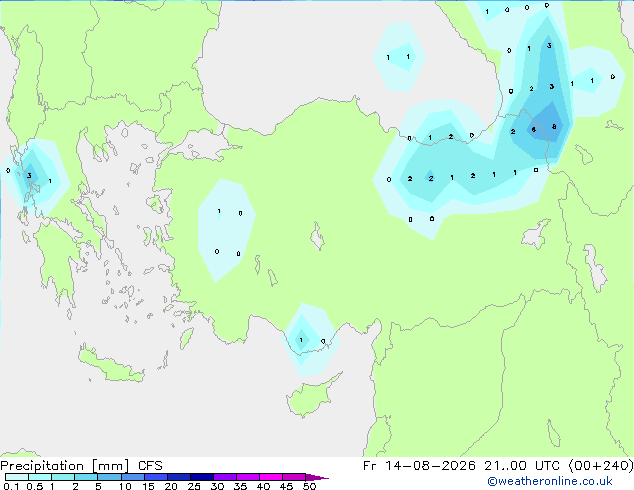This screenshot has height=490, width=634.
Task: Click the 2–5 mm legend swatch
Action: click(x=86, y=477)
